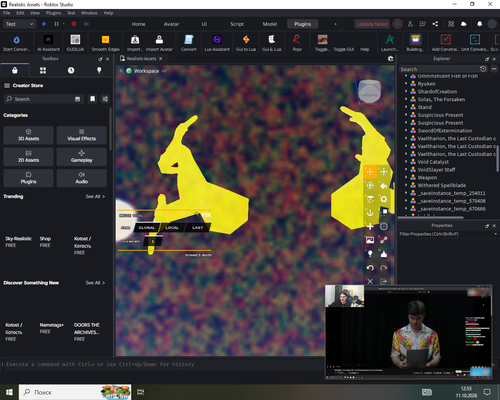Click the command bar input
Image resolution: width=500 pixels, height=400 pixels.
coord(163,364)
